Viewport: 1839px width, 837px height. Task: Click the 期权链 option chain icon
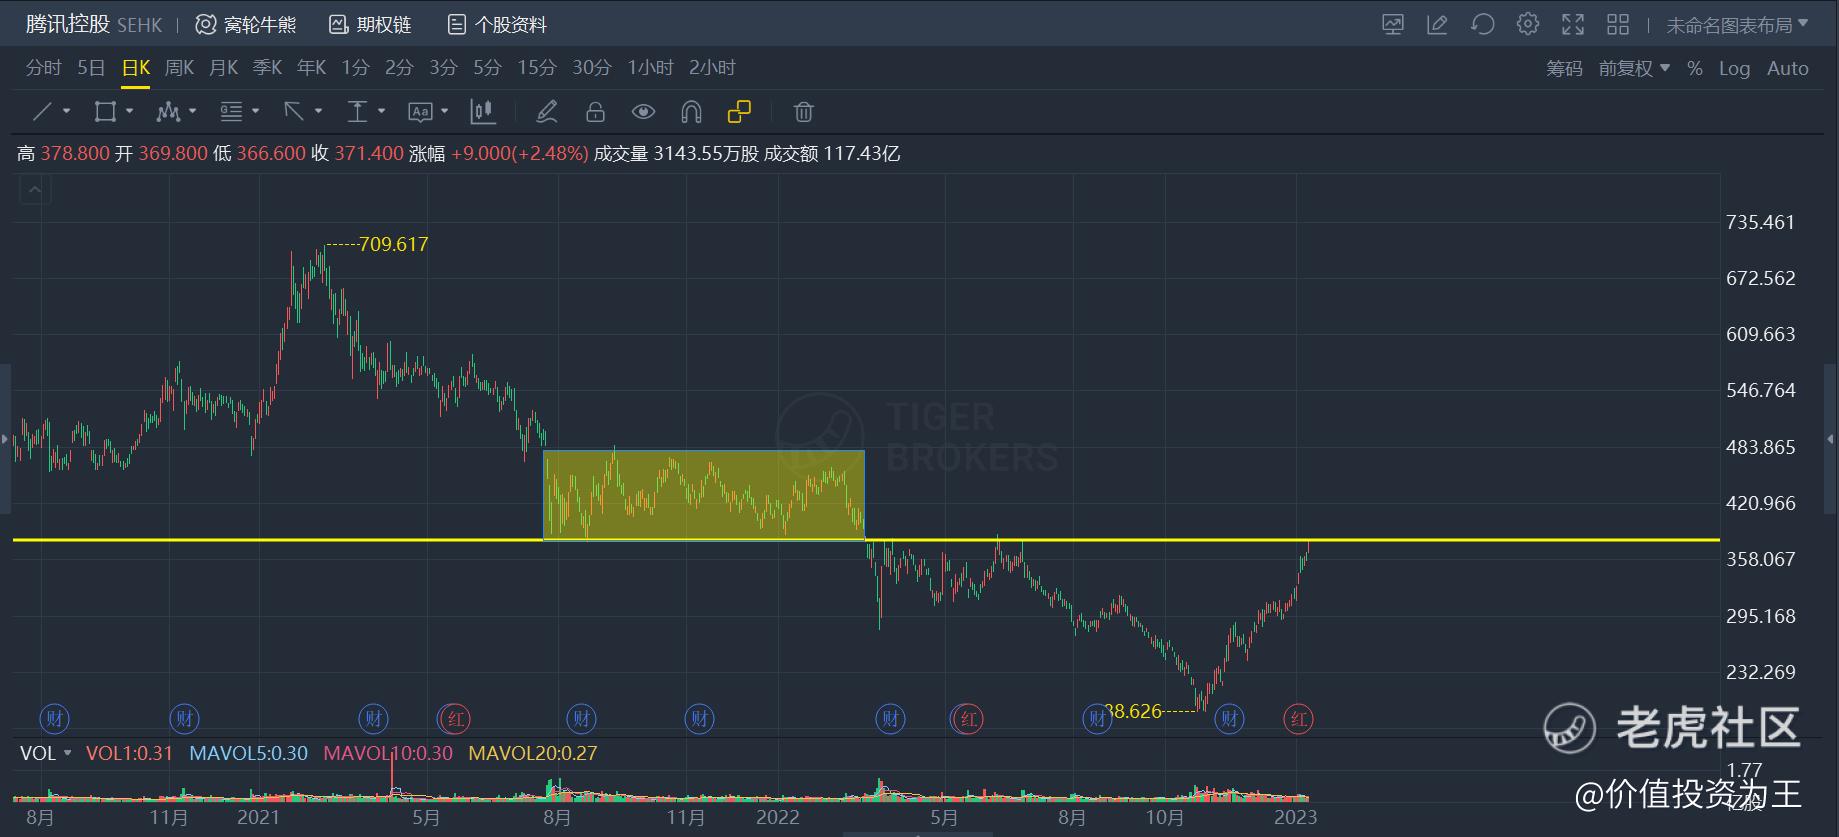click(338, 25)
